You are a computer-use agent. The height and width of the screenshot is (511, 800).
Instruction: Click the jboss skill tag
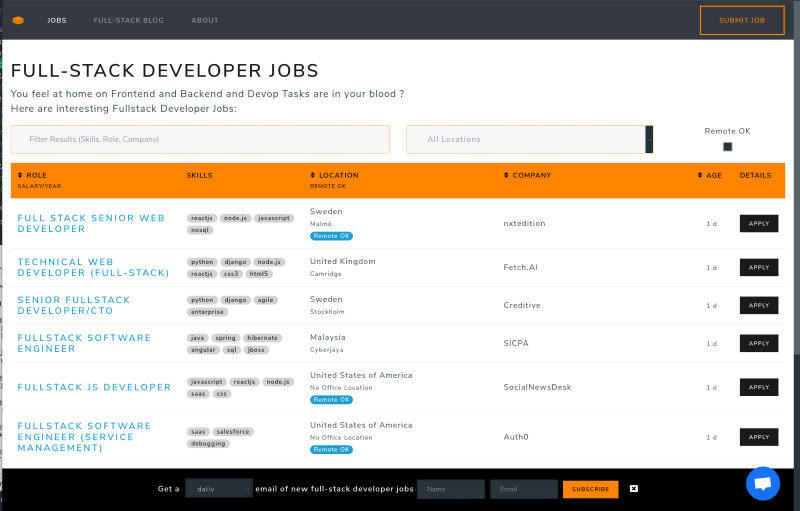[x=256, y=350]
